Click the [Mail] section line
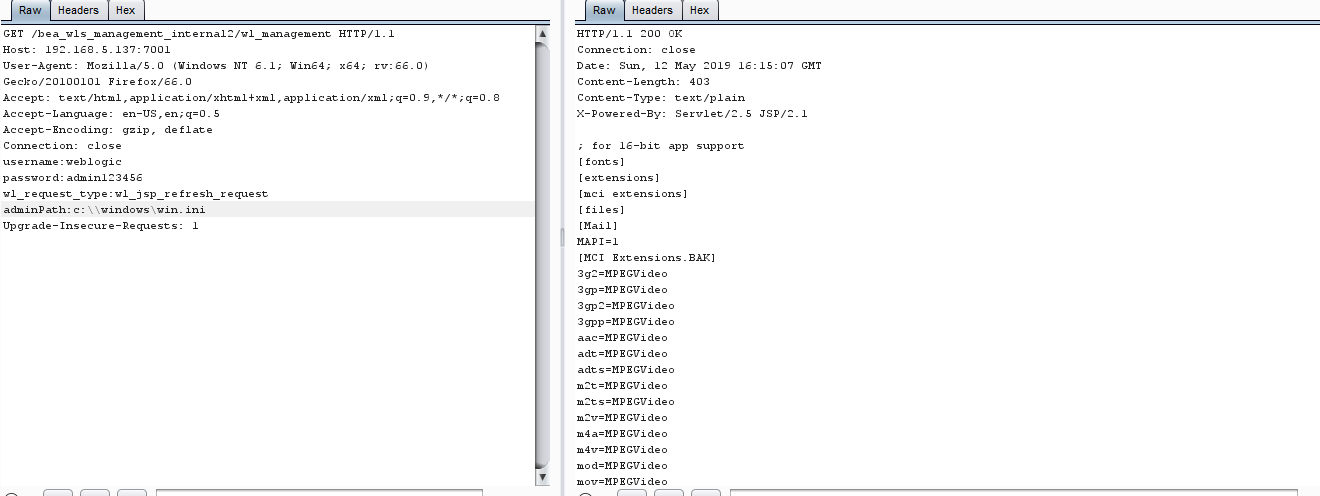 pos(597,225)
